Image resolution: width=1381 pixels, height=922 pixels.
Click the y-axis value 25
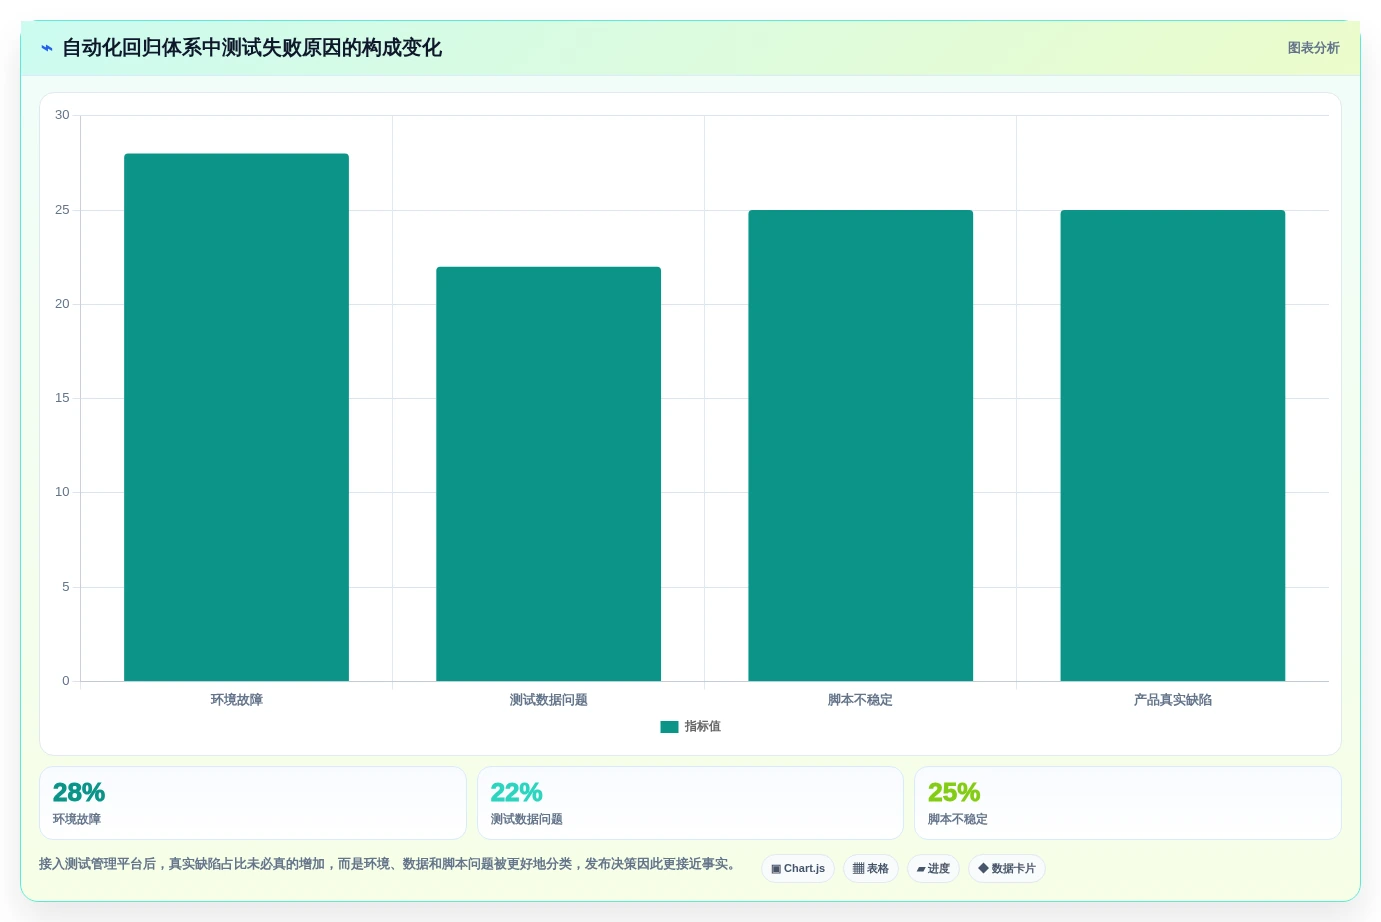coord(62,210)
